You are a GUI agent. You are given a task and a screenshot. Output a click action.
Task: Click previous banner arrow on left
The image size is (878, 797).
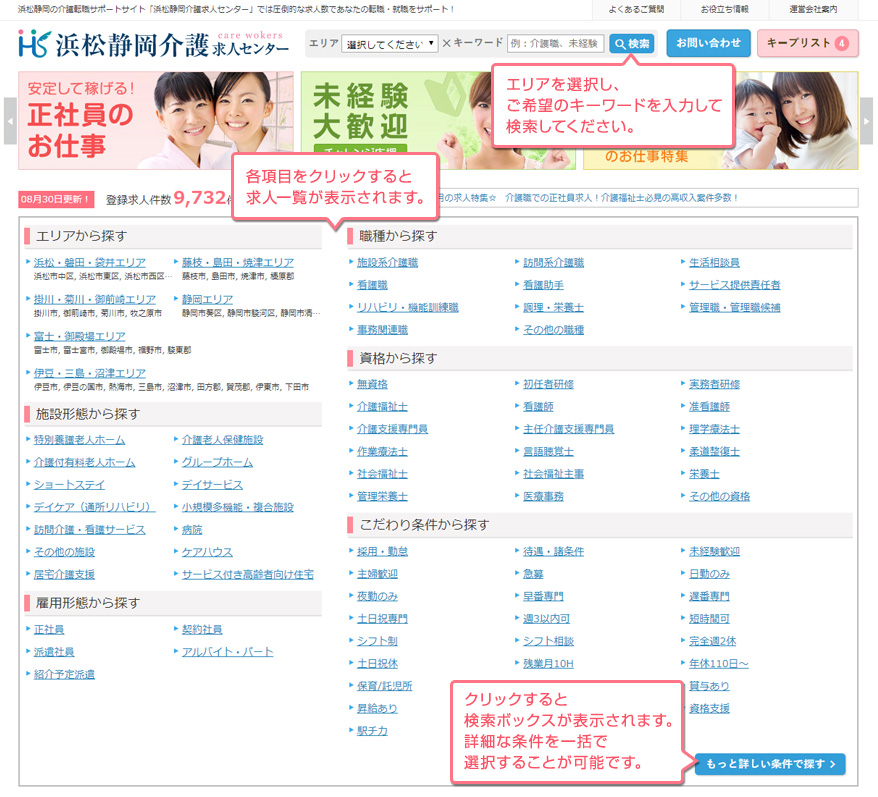pyautogui.click(x=10, y=121)
